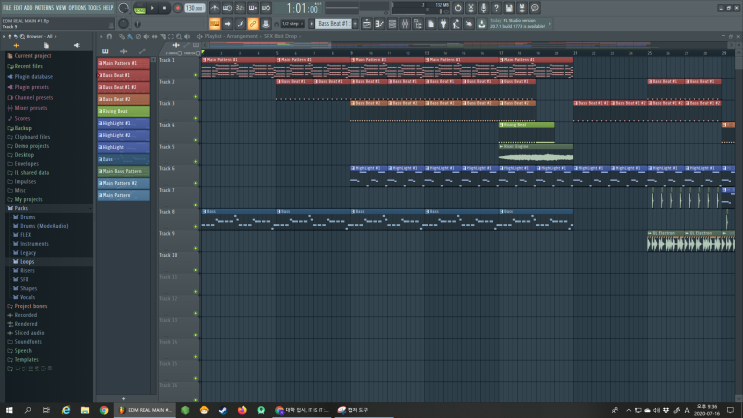Switch the Pat/Song mode toggle
Screen dimensions: 743x418
tap(140, 8)
